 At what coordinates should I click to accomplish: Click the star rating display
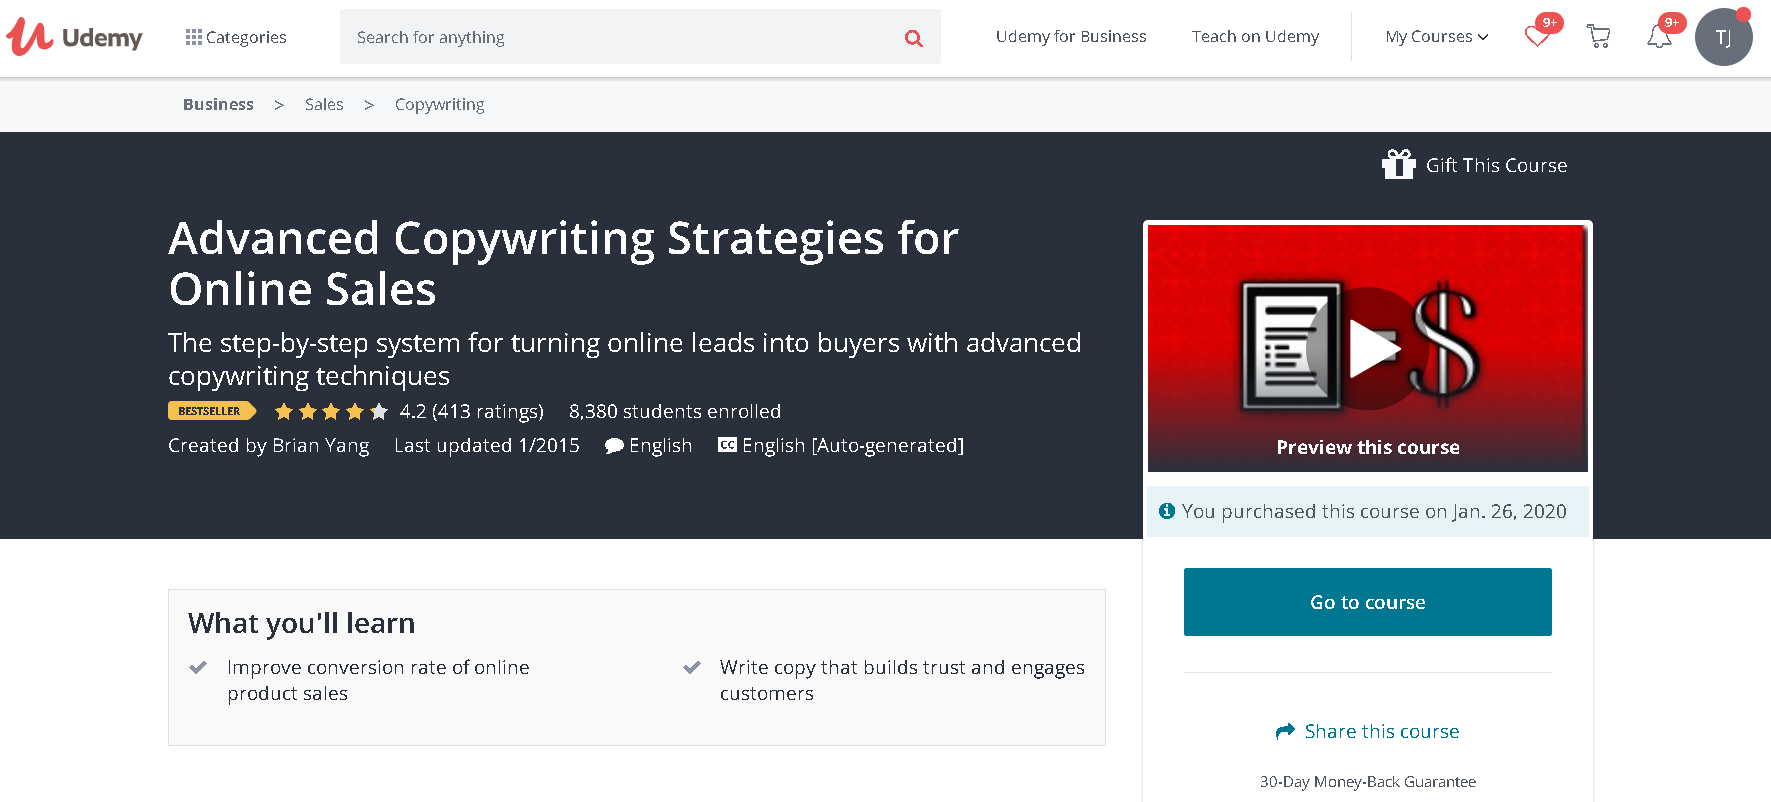(x=330, y=411)
